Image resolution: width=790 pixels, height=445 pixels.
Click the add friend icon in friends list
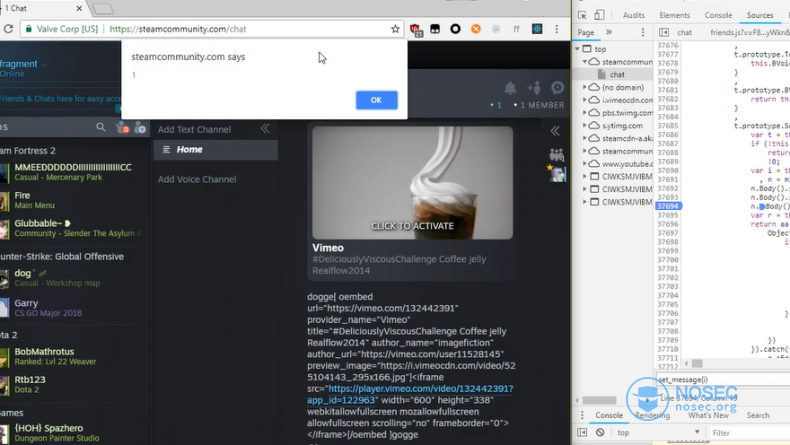pos(140,128)
